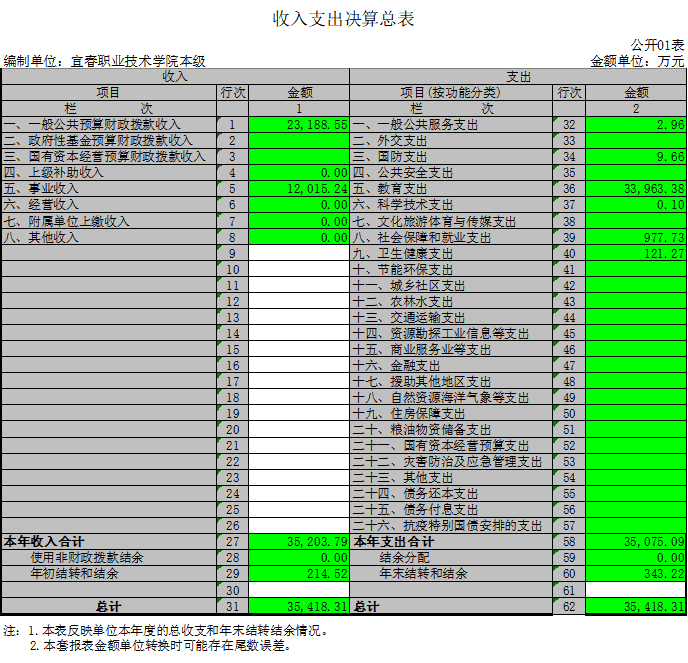Click the 一般公共服务支出 amount 2.96
688x663 pixels.
point(636,125)
